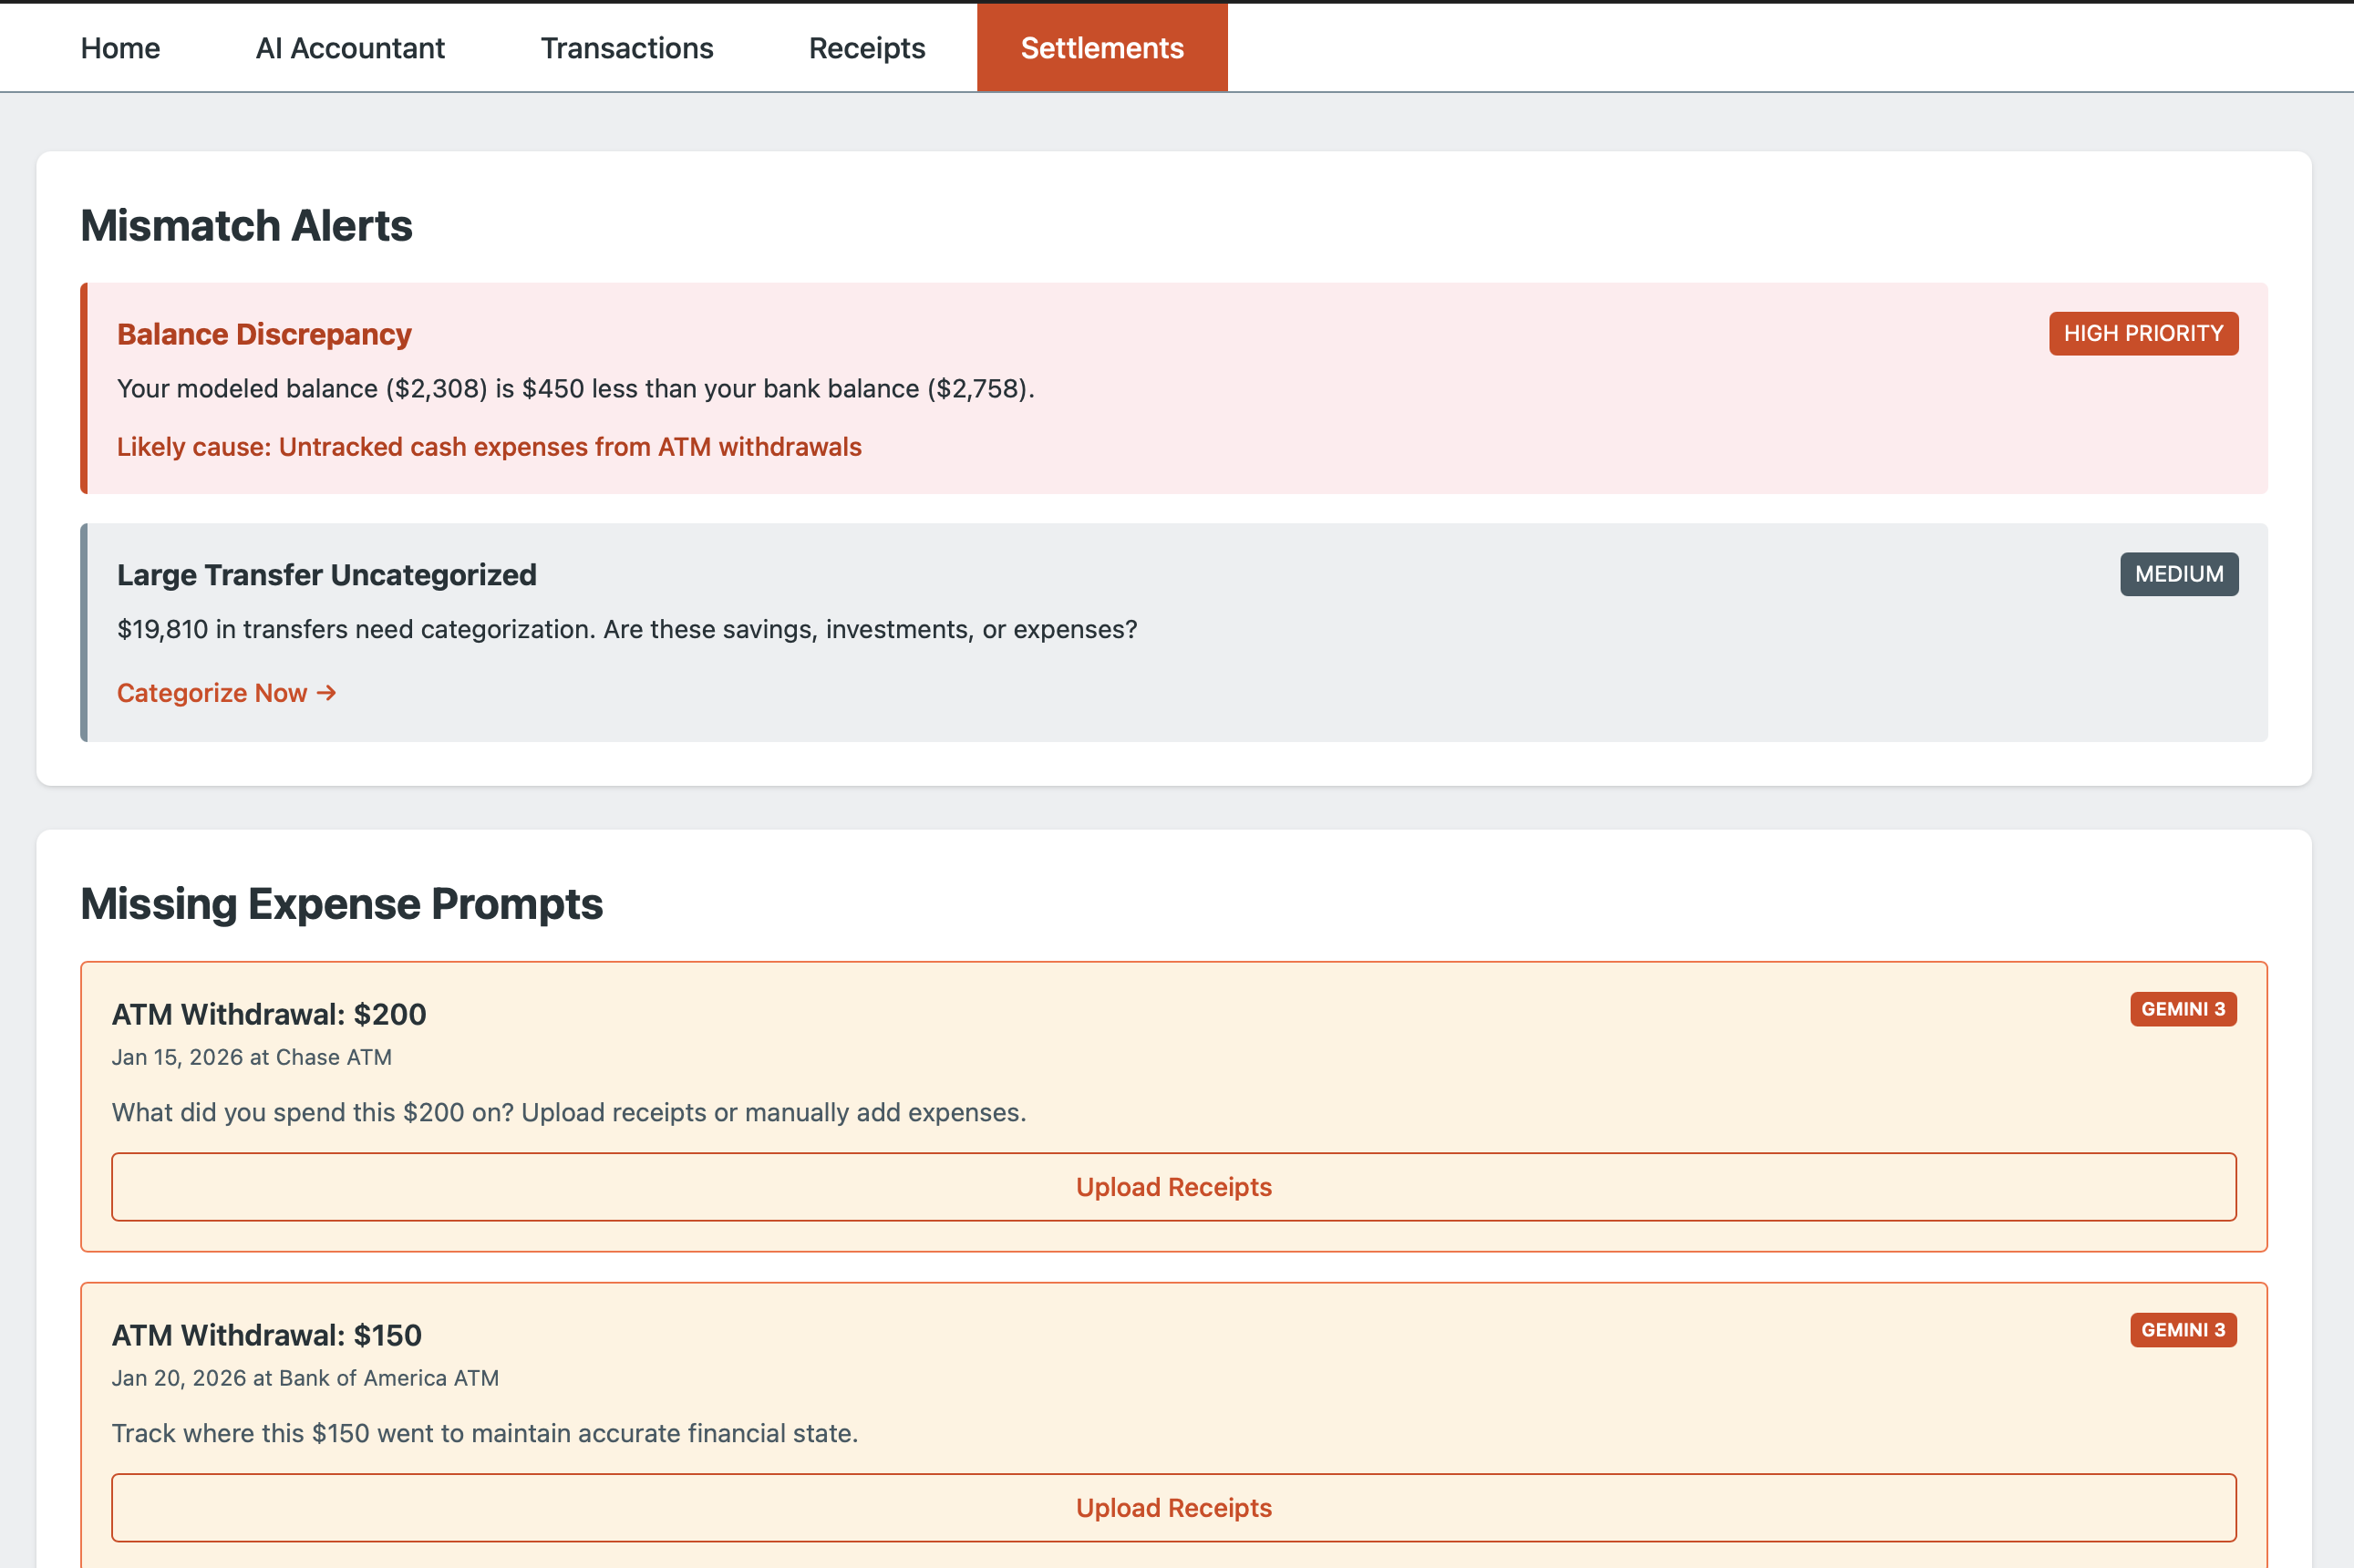This screenshot has width=2354, height=1568.
Task: Click the Missing Expense Prompts heading
Action: tap(341, 904)
